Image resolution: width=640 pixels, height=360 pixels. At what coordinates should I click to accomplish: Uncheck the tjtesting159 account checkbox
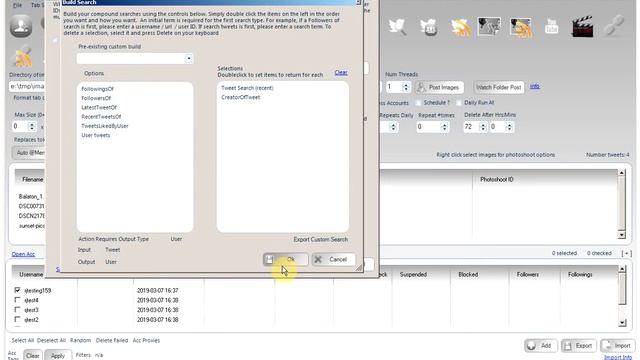(x=17, y=290)
